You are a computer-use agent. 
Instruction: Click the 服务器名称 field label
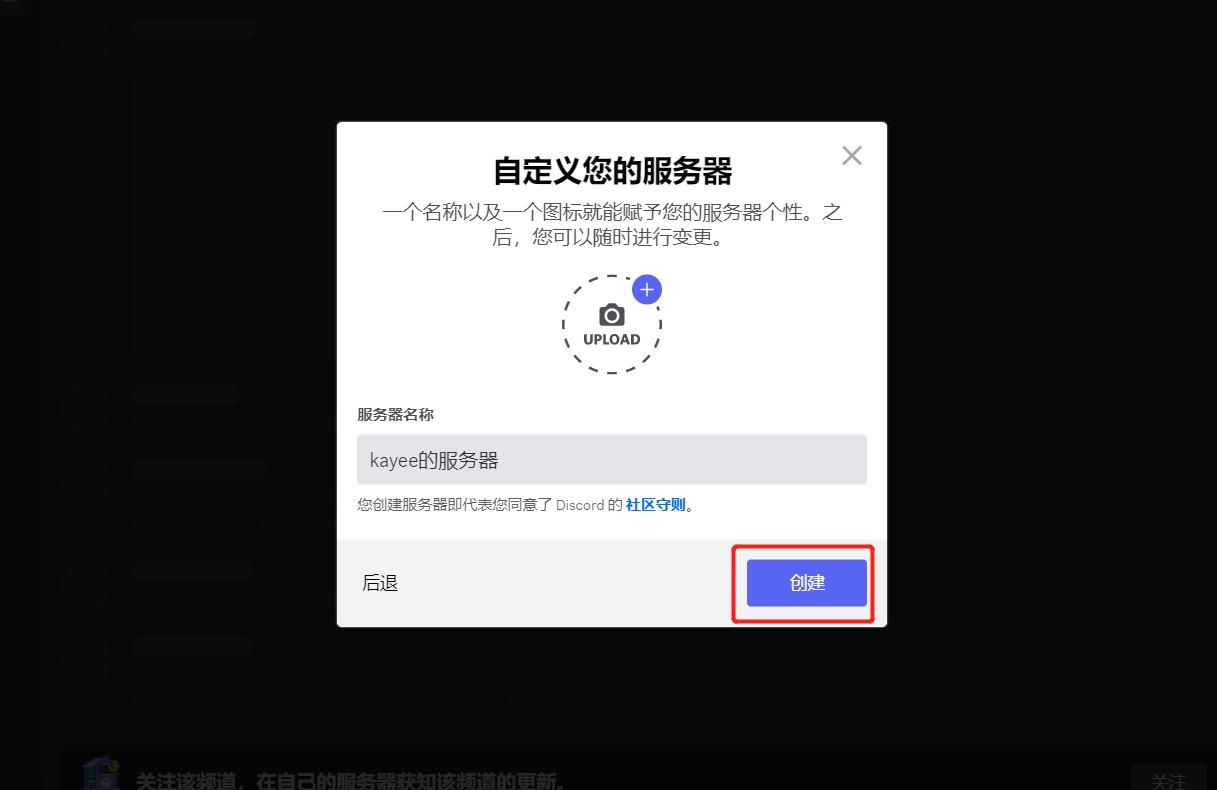[396, 414]
